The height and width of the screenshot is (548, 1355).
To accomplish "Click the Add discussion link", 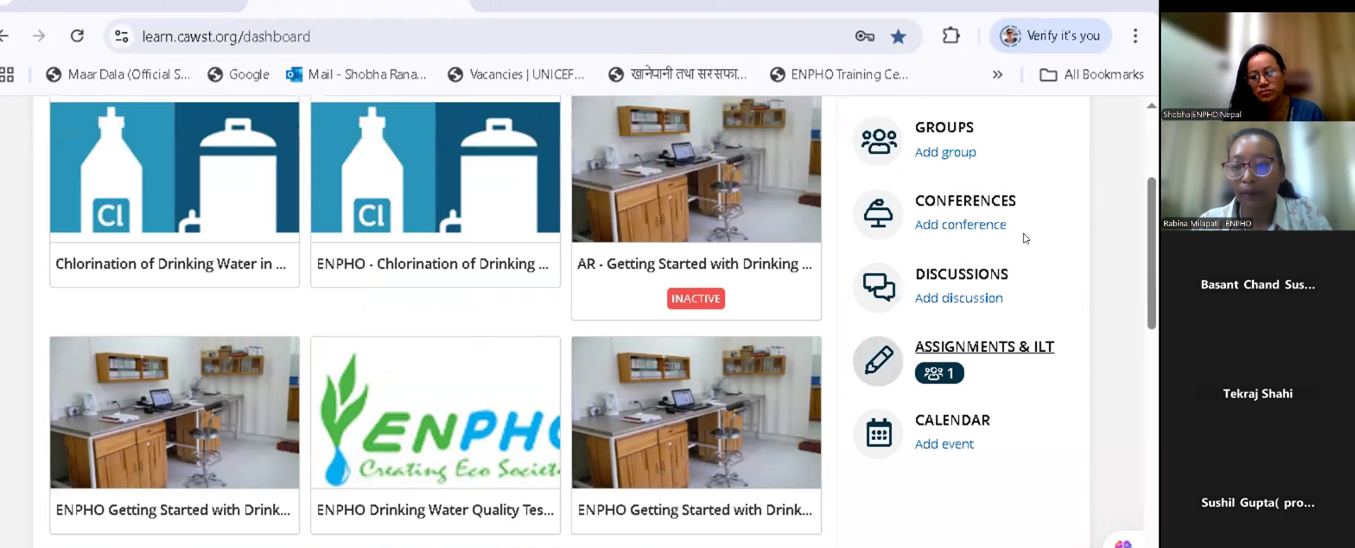I will [x=958, y=298].
